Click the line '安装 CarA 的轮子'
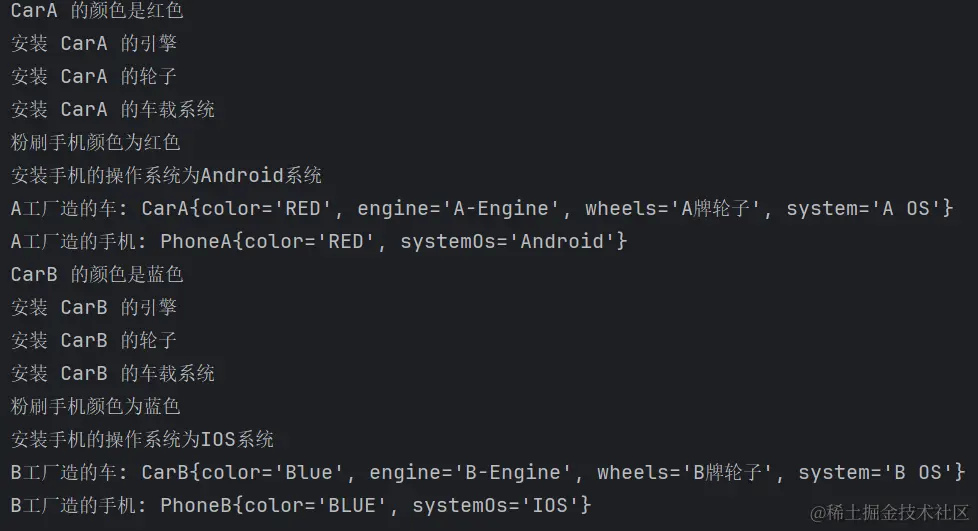Image resolution: width=978 pixels, height=531 pixels. tap(94, 76)
